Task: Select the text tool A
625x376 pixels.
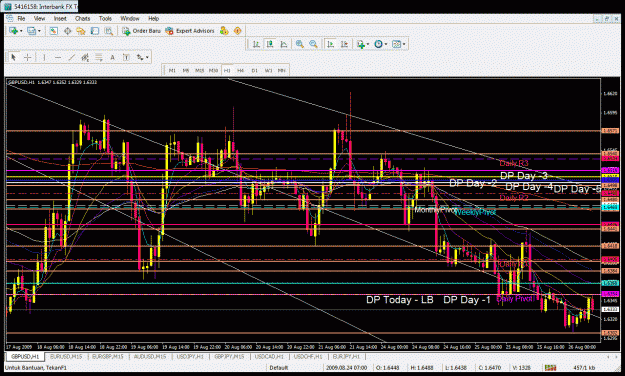Action: click(x=112, y=57)
